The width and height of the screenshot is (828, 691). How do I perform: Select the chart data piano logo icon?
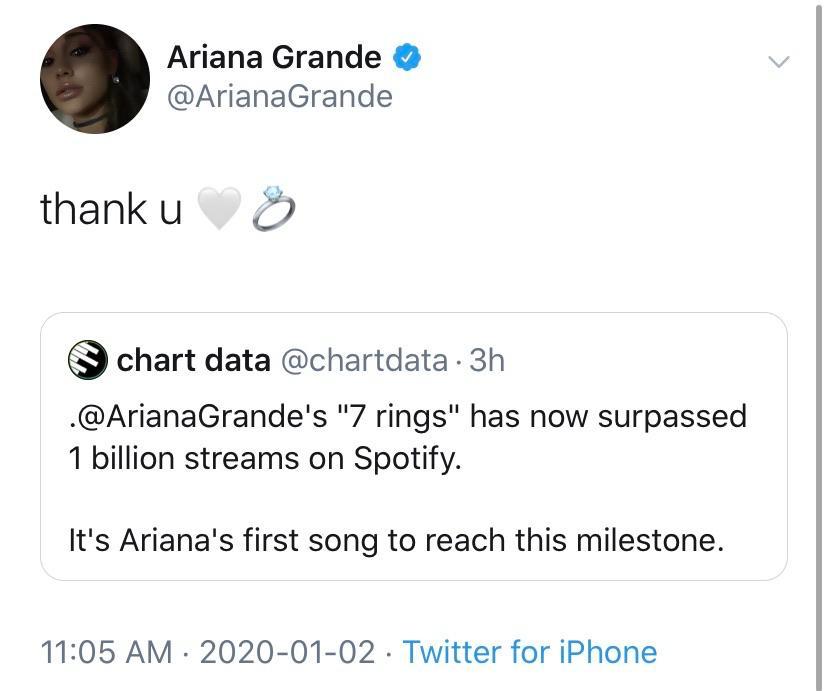pos(87,361)
